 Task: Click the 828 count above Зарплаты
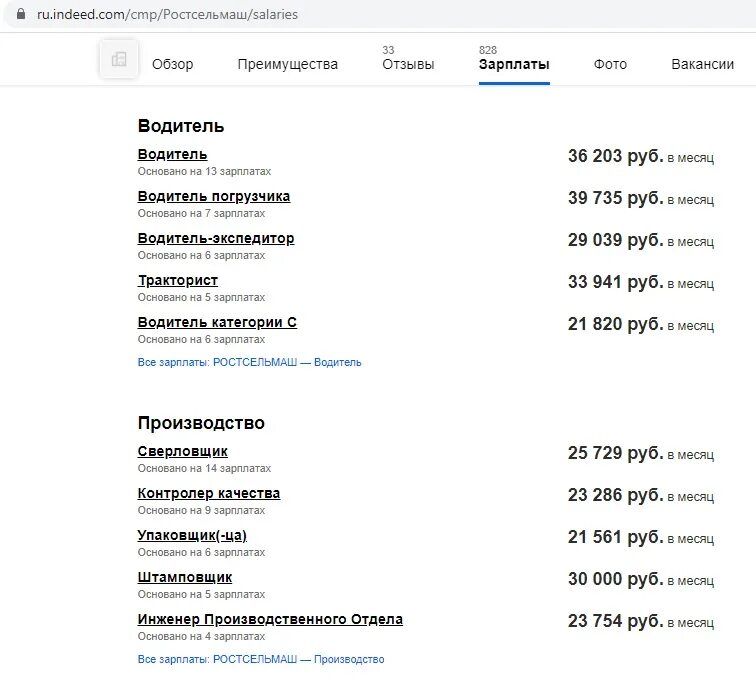coord(487,50)
